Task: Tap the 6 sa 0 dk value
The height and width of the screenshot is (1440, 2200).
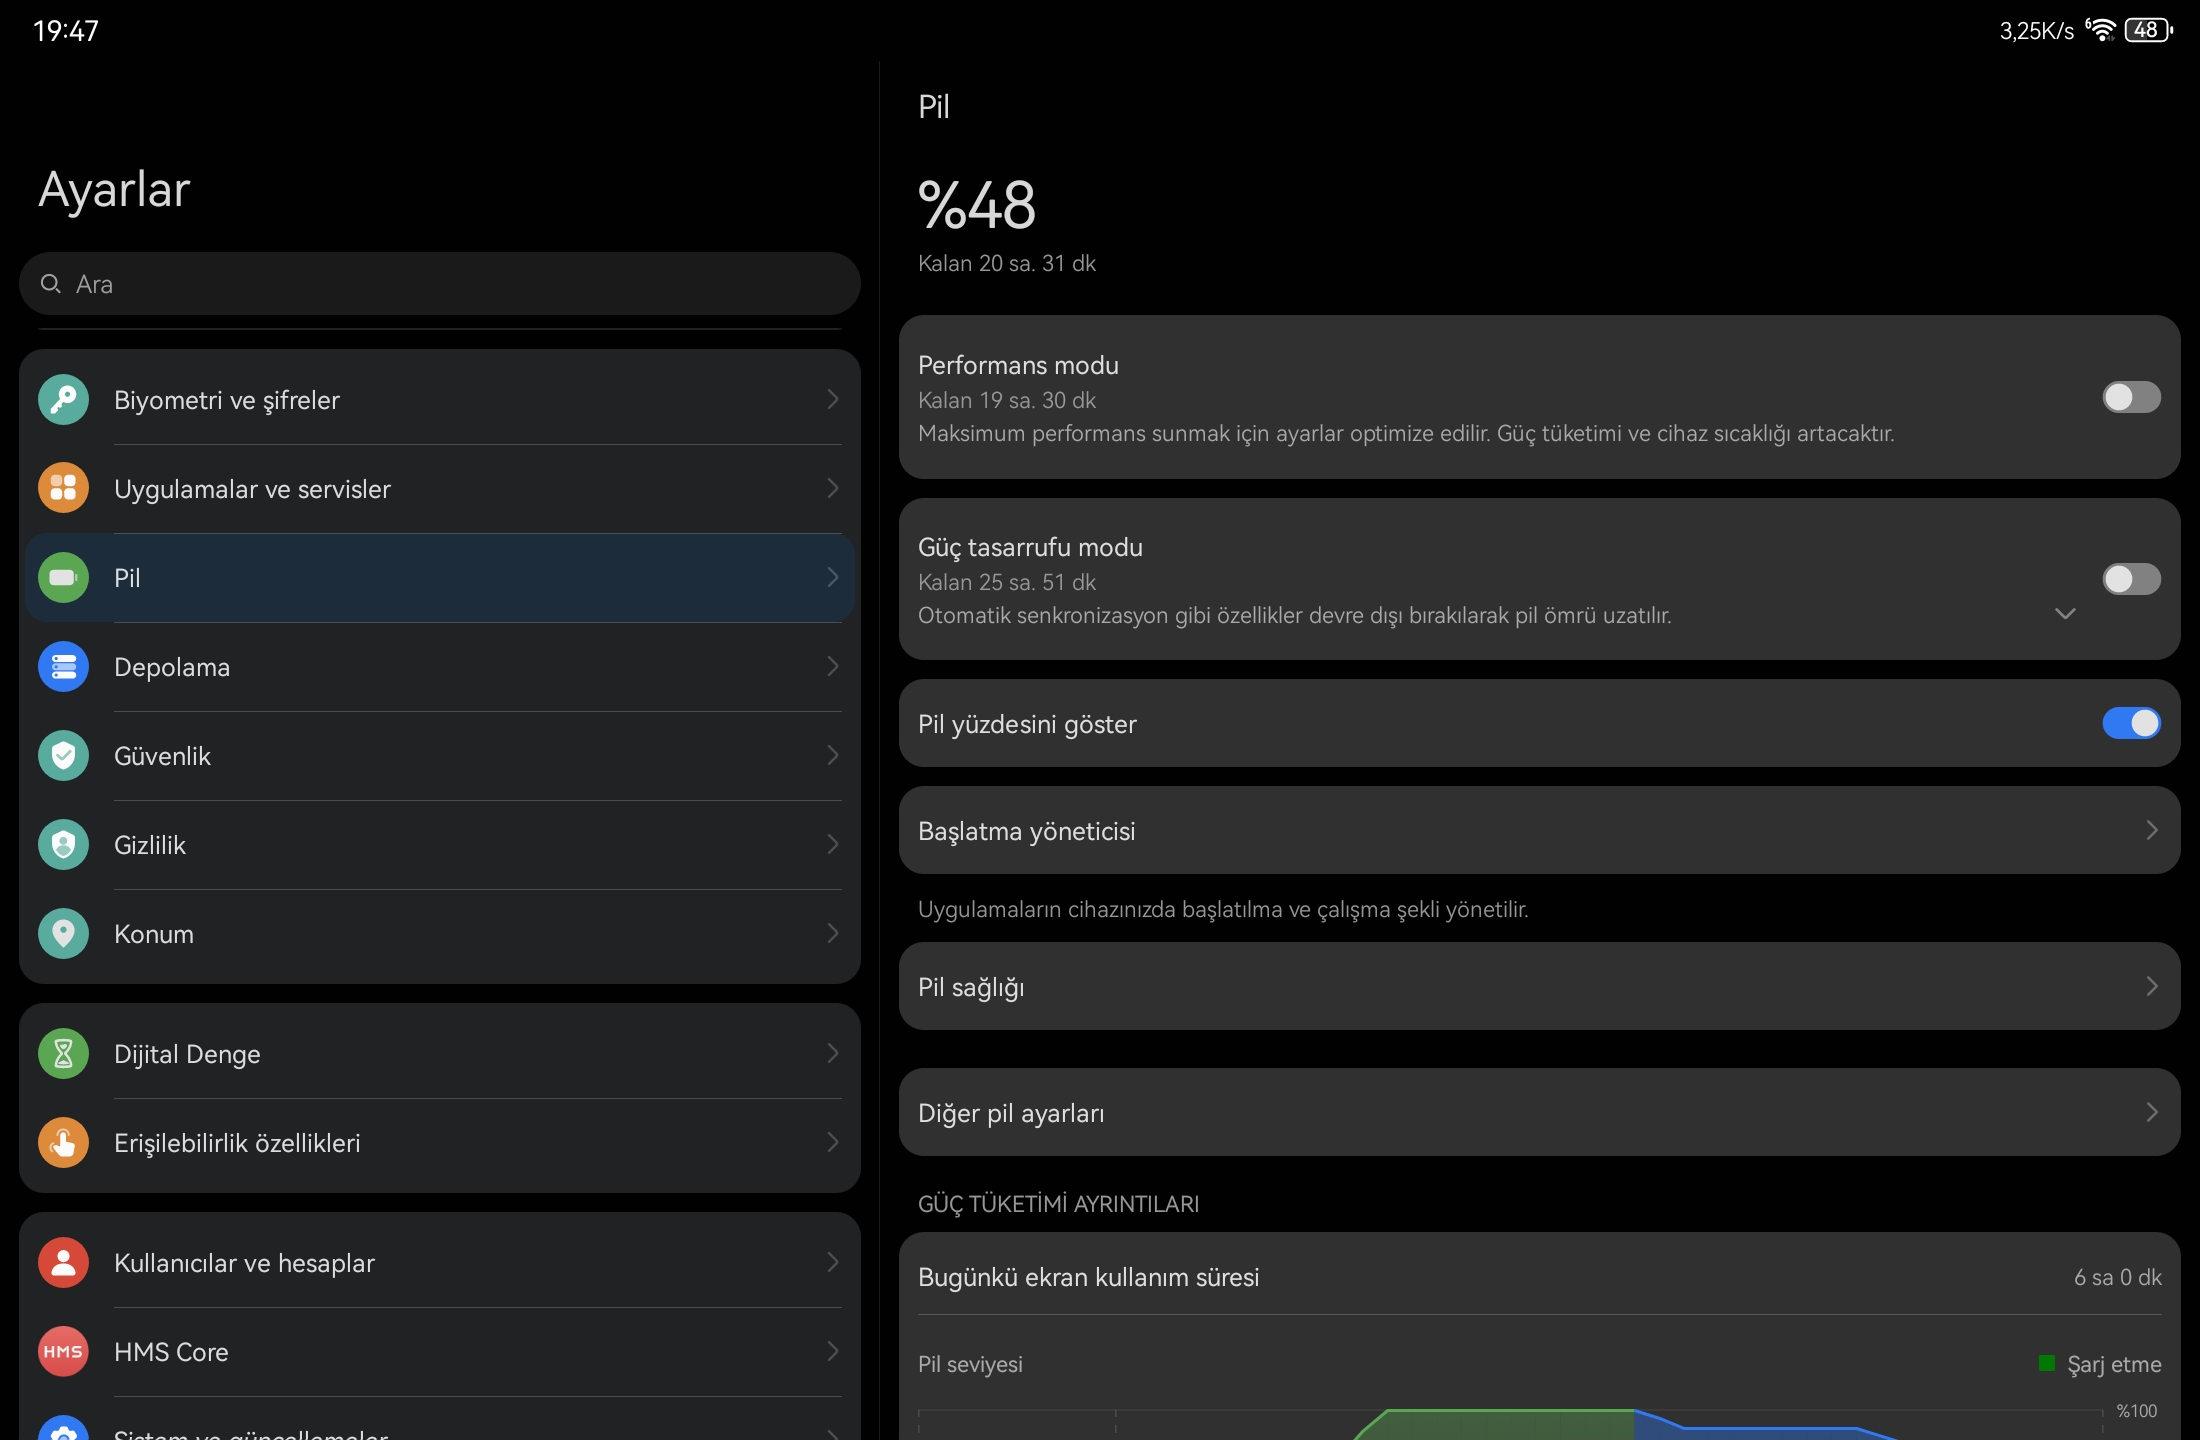Action: coord(2117,1277)
